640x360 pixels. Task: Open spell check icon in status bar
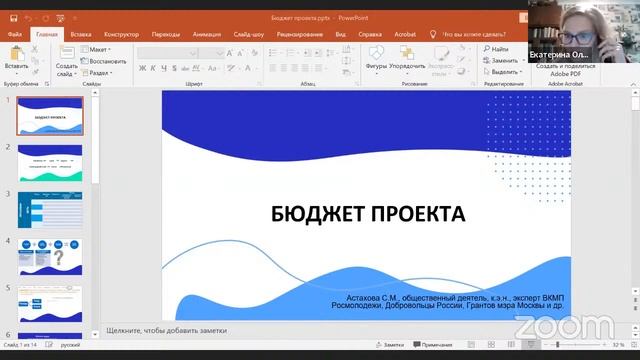tap(49, 345)
